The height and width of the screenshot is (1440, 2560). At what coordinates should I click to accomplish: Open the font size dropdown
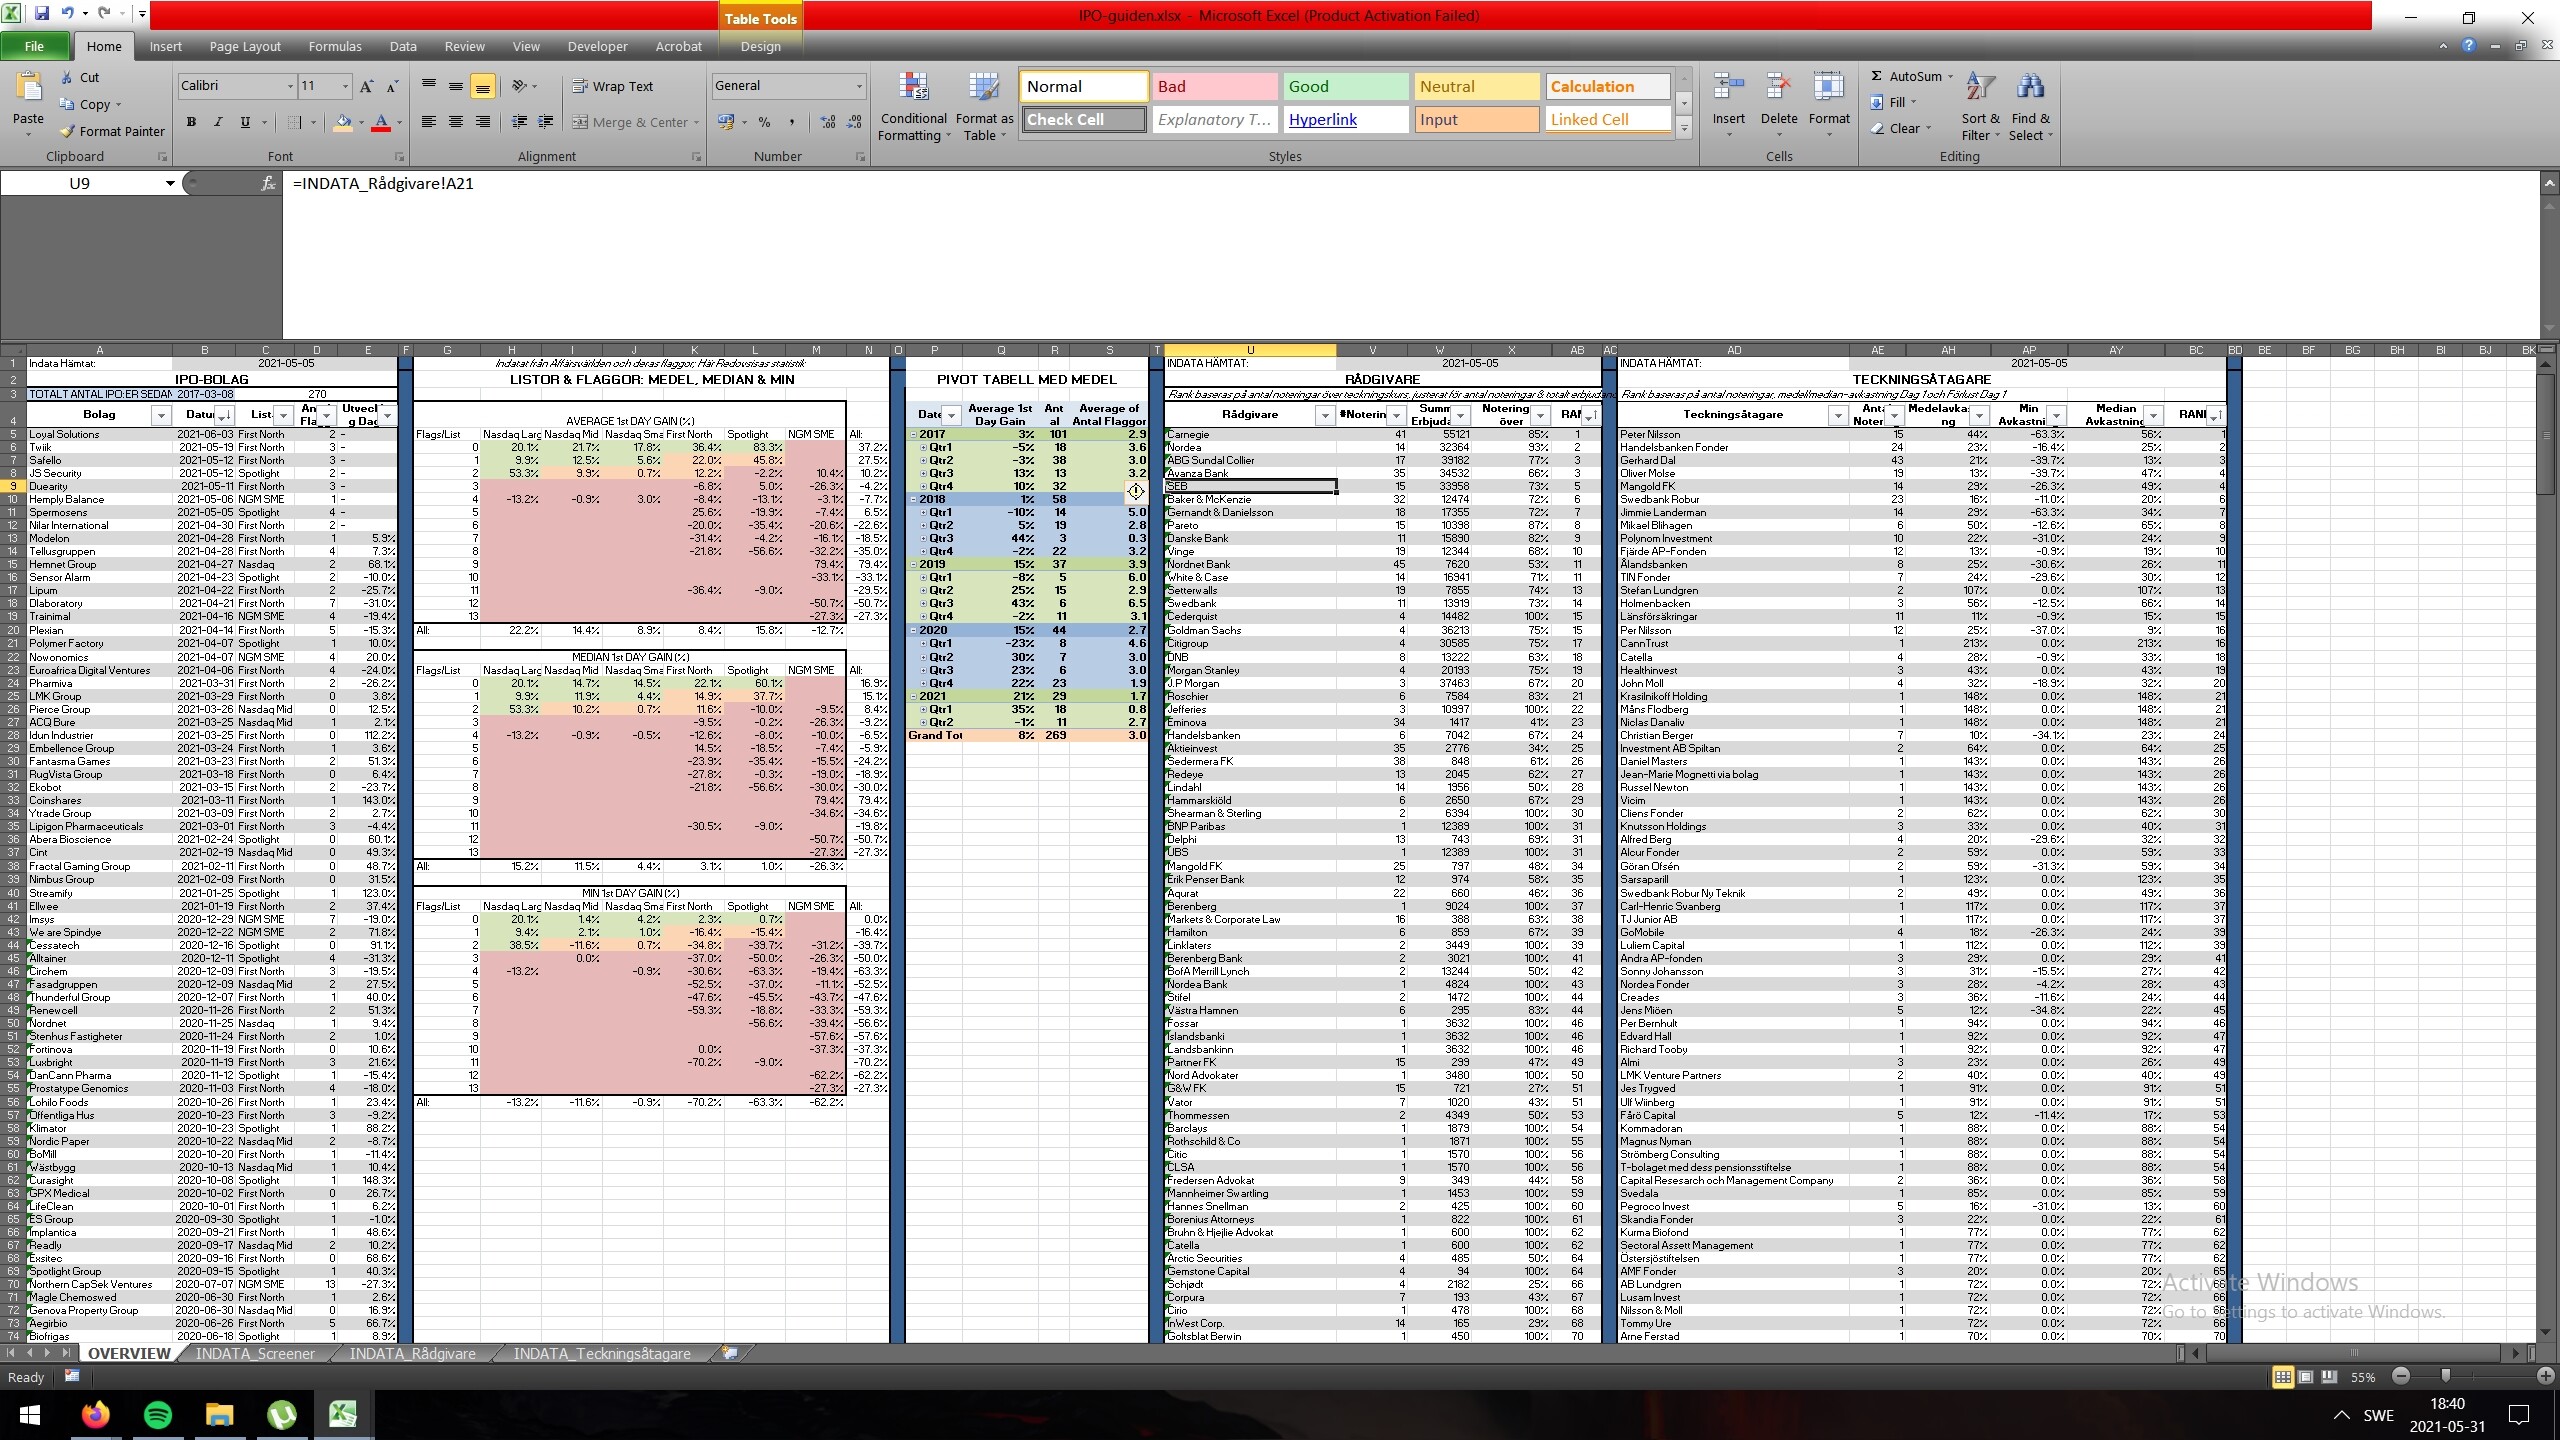click(x=345, y=86)
